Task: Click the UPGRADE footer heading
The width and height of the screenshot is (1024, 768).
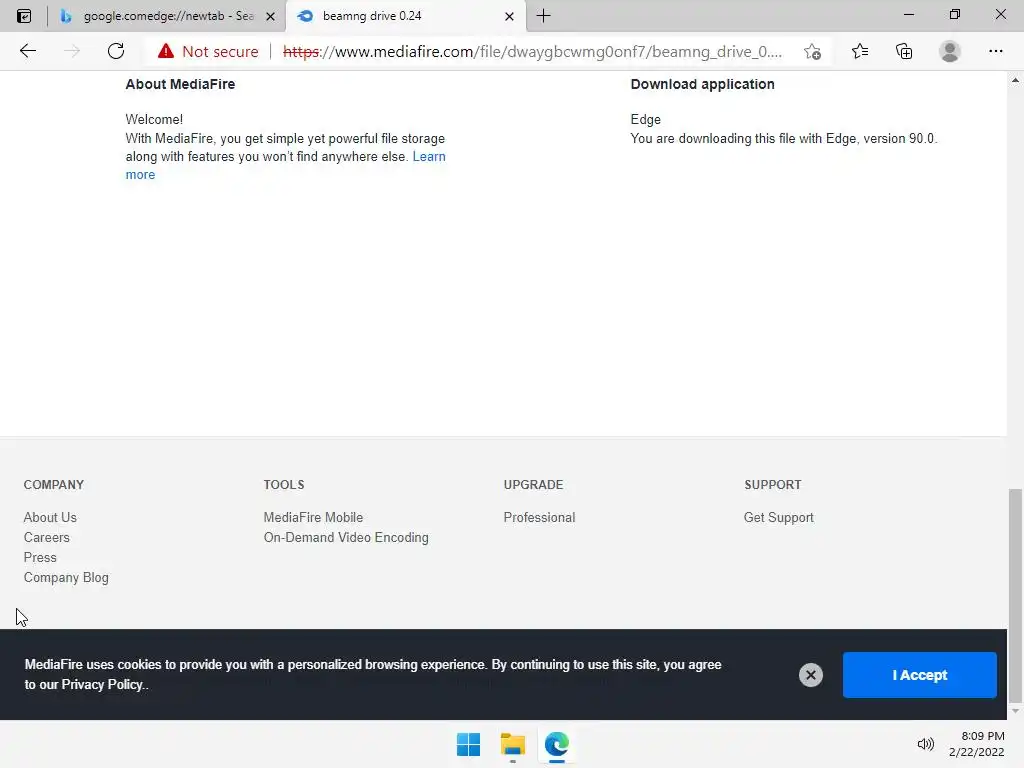Action: point(533,485)
